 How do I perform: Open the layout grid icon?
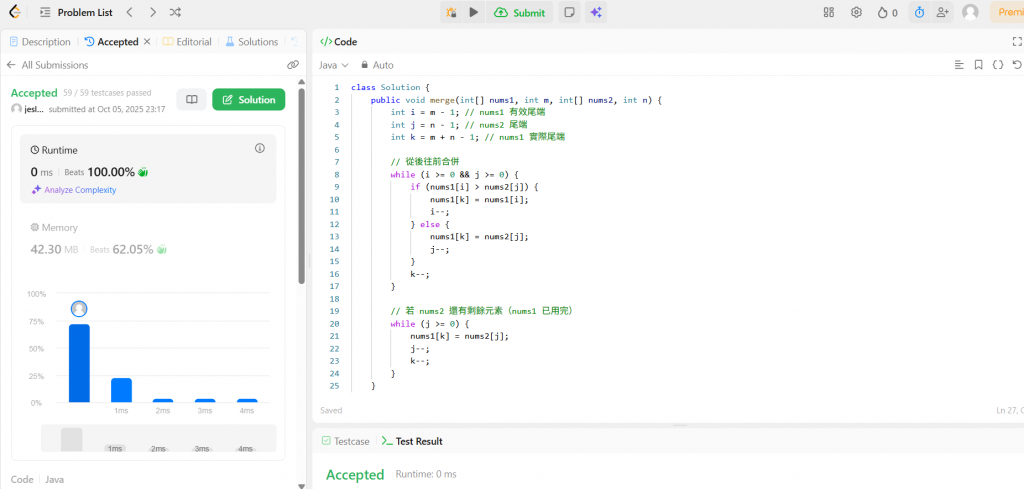[829, 12]
